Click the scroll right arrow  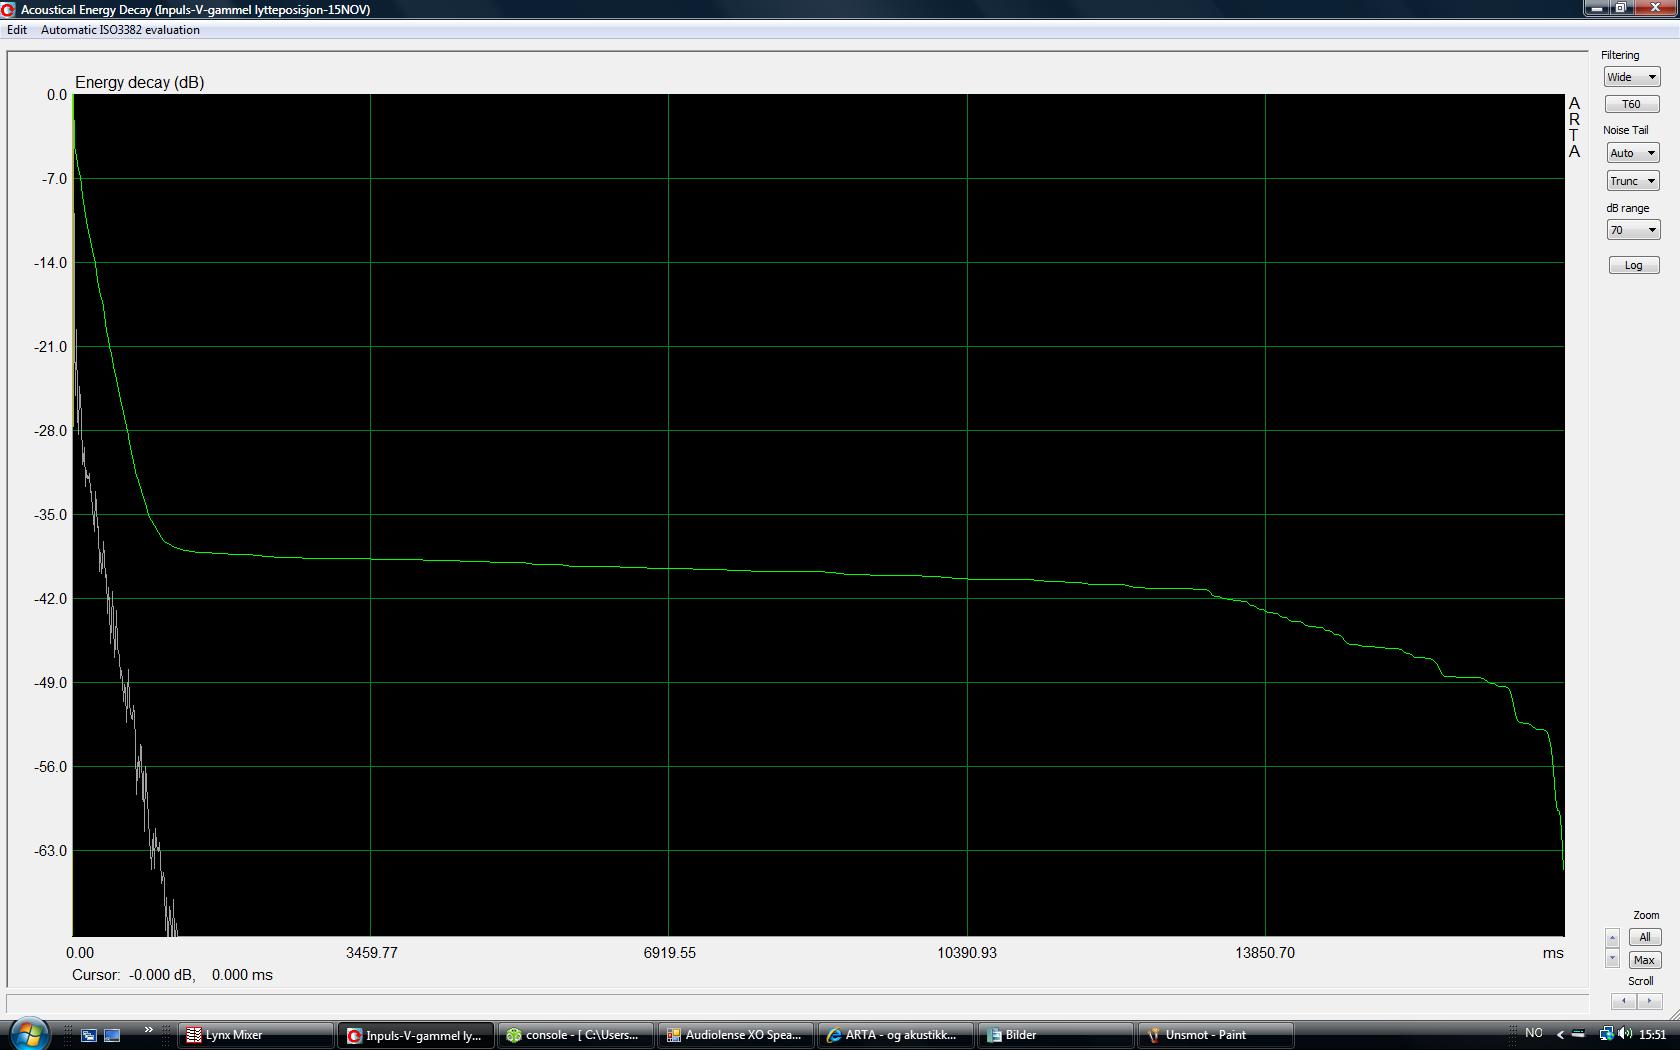pos(1649,1001)
